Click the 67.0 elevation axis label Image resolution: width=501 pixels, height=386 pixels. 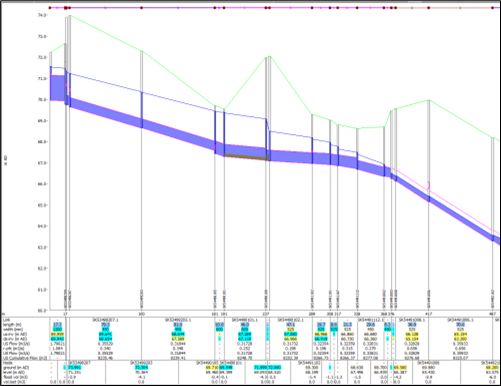point(42,163)
